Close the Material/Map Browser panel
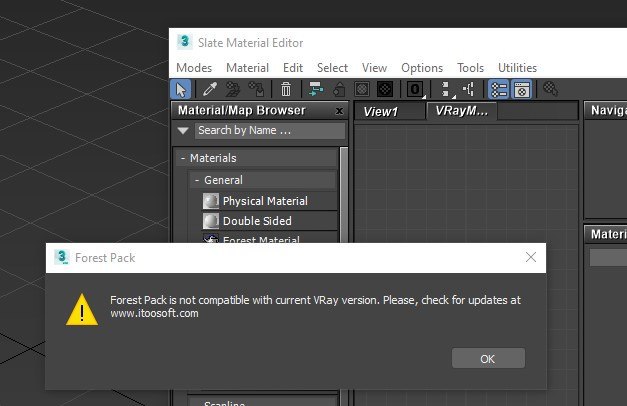Viewport: 627px width, 406px height. pos(339,111)
